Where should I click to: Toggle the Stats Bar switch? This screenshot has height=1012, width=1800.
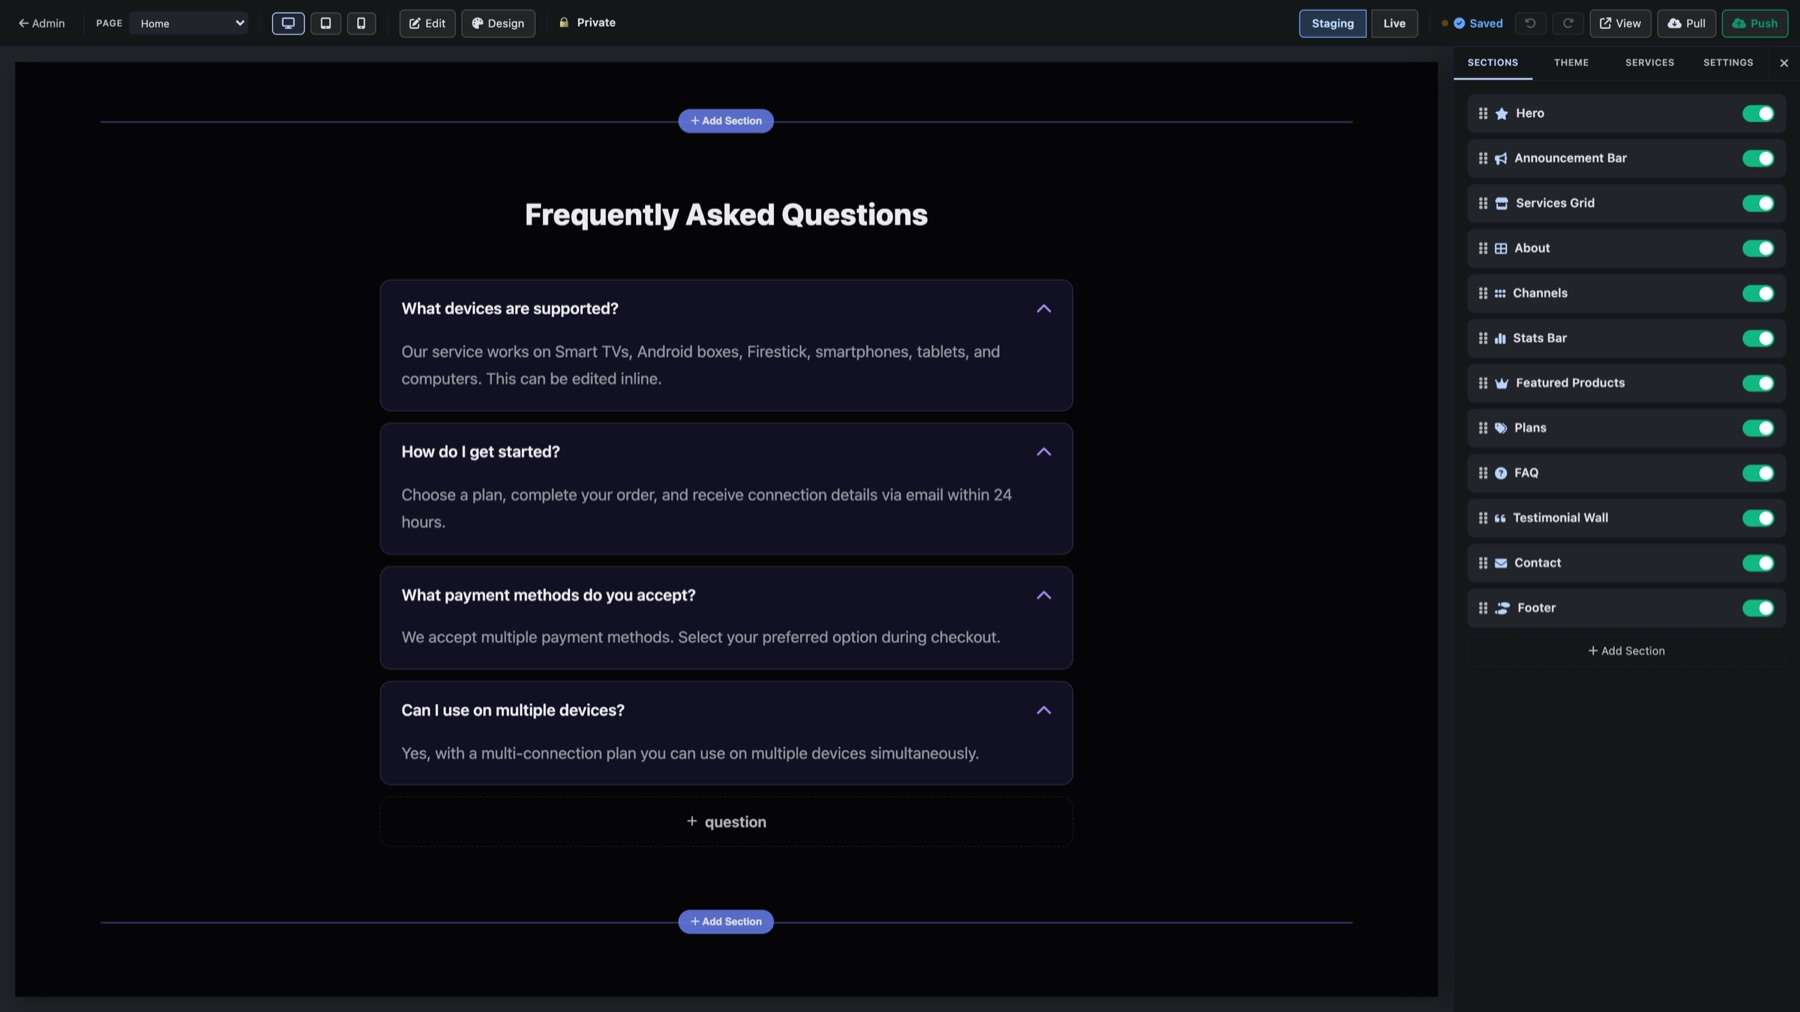point(1758,339)
